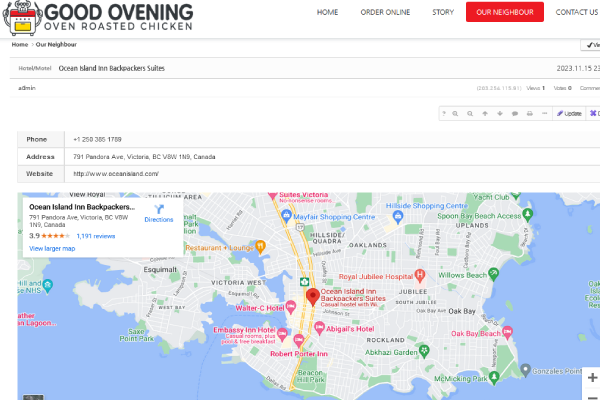Zoom in the map with plus button
600x400 pixels.
click(592, 377)
